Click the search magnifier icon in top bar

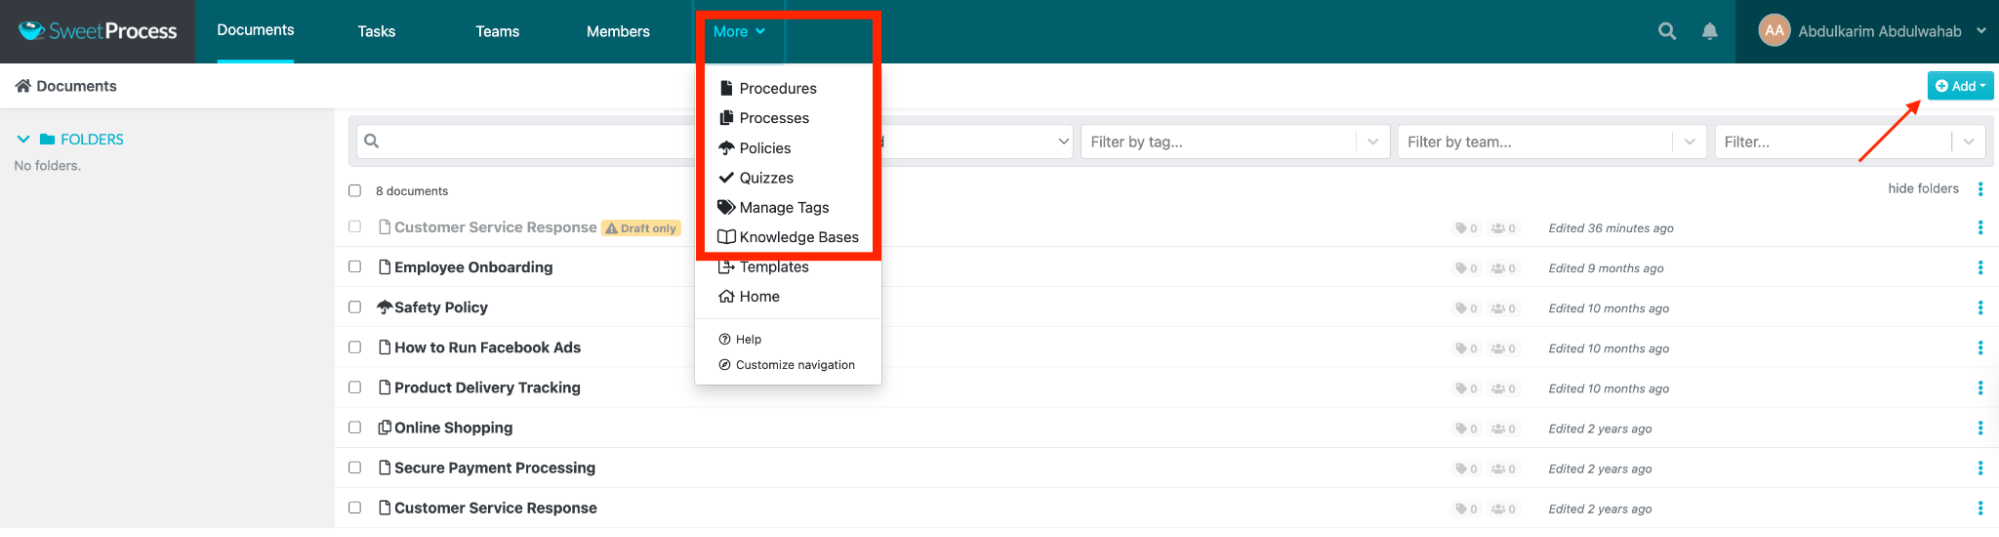click(x=1666, y=31)
